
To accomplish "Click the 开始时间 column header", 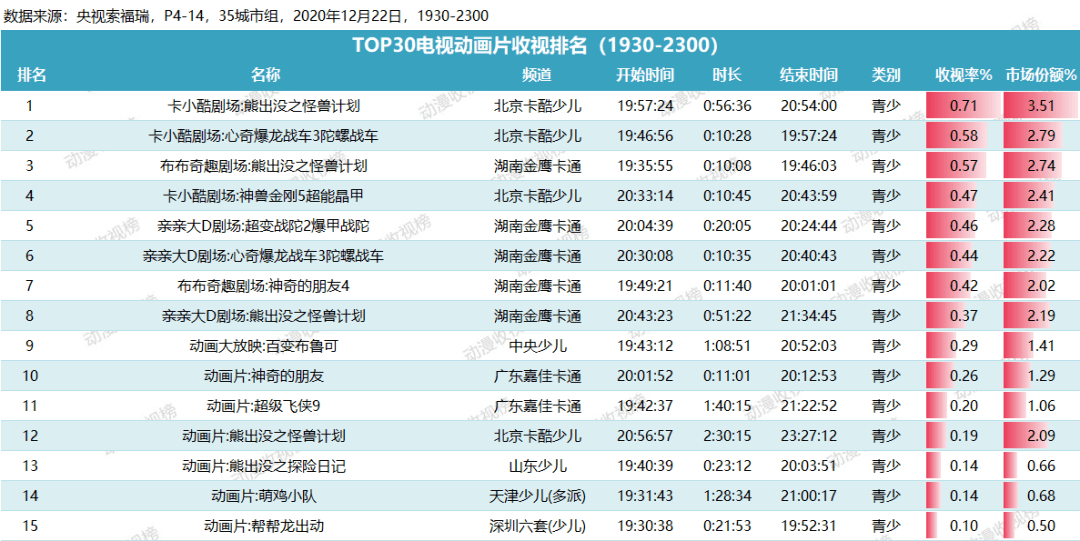I will click(645, 75).
